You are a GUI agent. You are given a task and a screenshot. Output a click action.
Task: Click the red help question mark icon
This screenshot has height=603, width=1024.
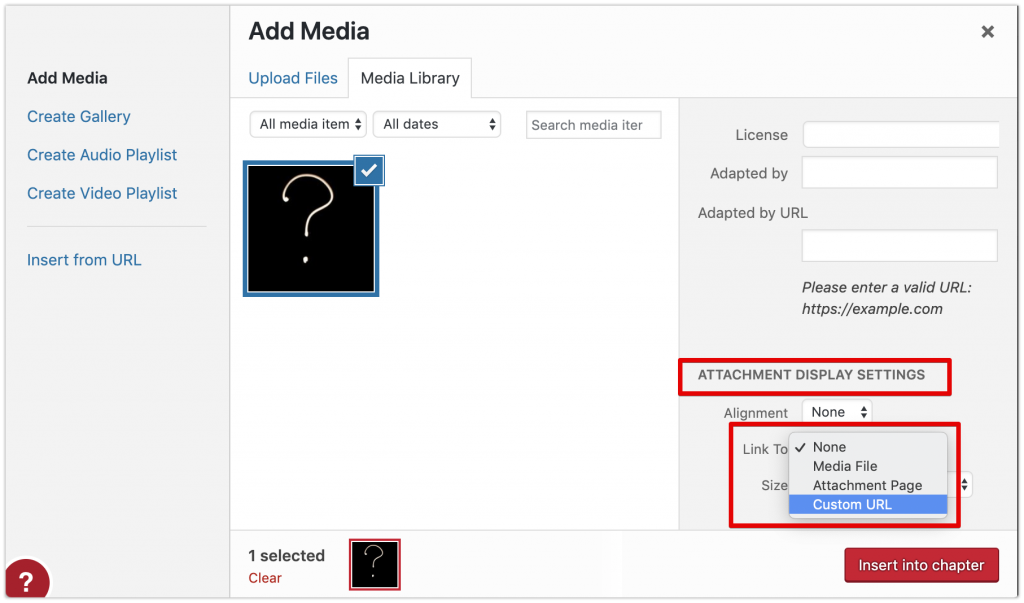26,579
